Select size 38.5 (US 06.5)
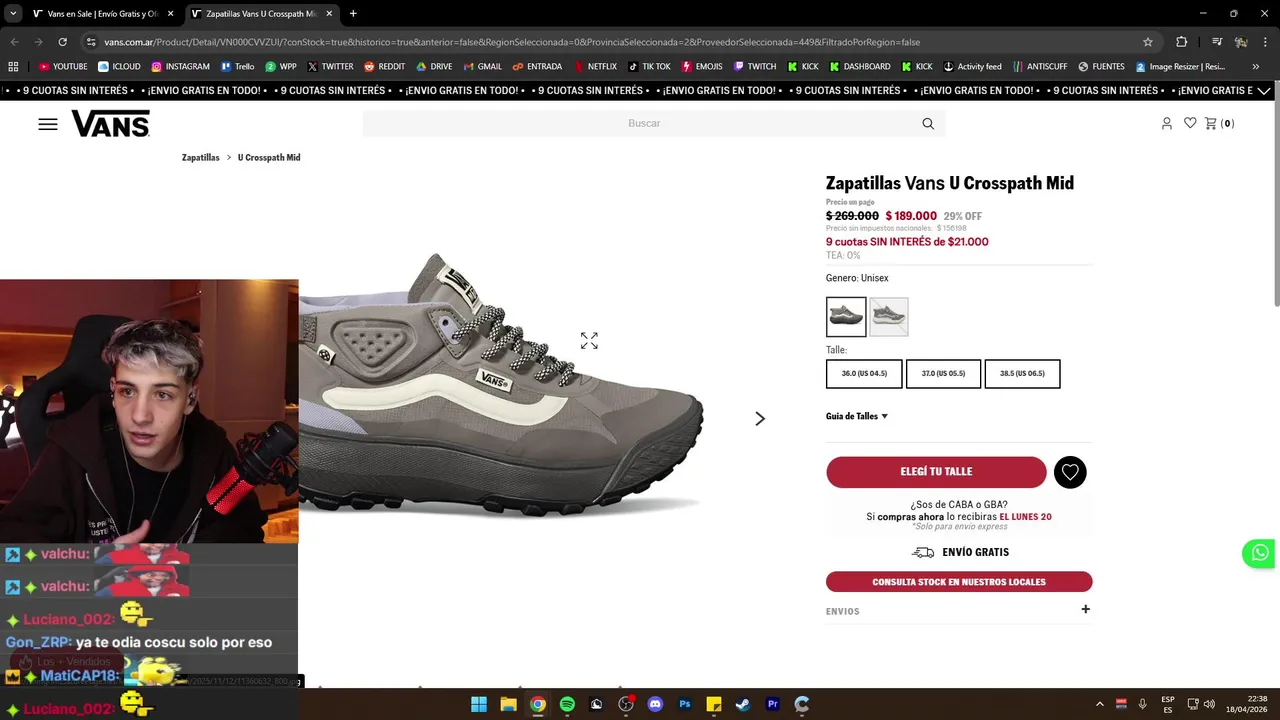Viewport: 1280px width, 720px height. click(1022, 374)
